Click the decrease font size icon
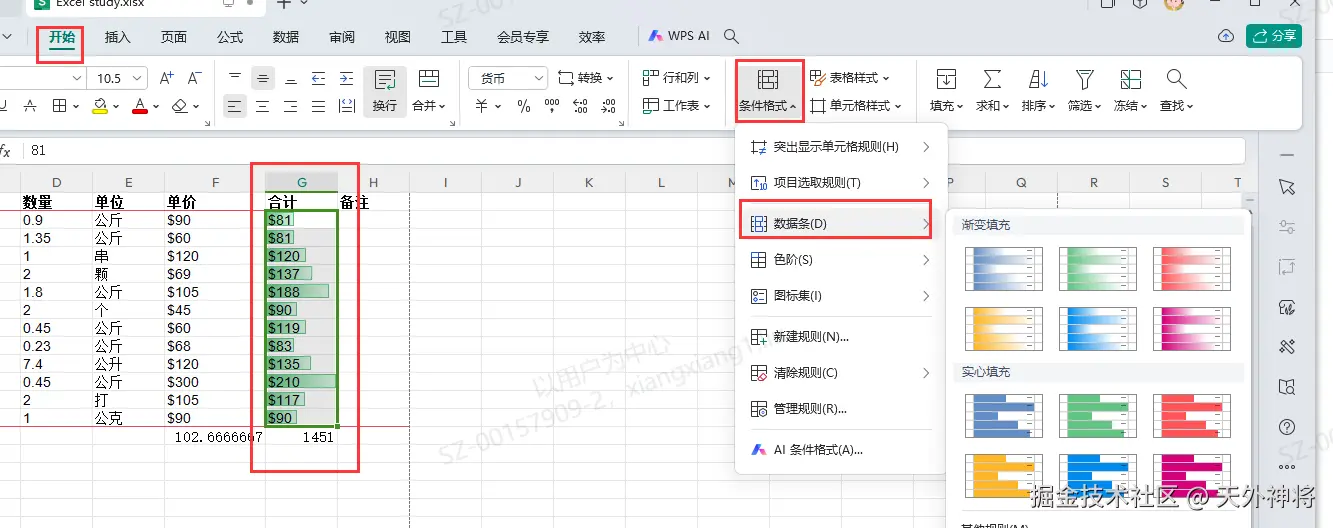 tap(195, 78)
